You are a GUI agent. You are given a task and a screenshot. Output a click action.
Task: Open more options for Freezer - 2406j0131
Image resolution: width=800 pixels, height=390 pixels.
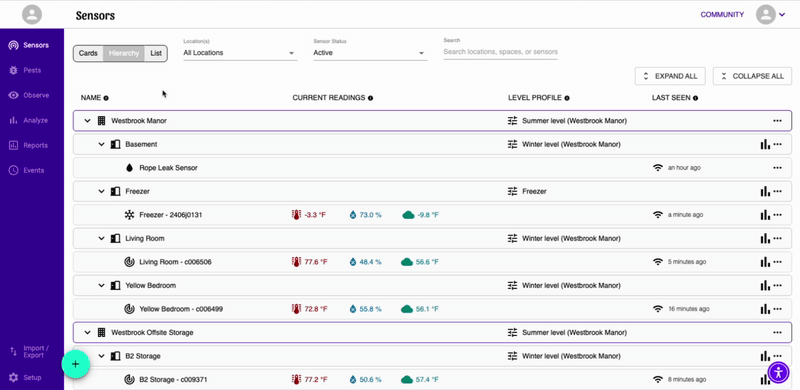[777, 215]
